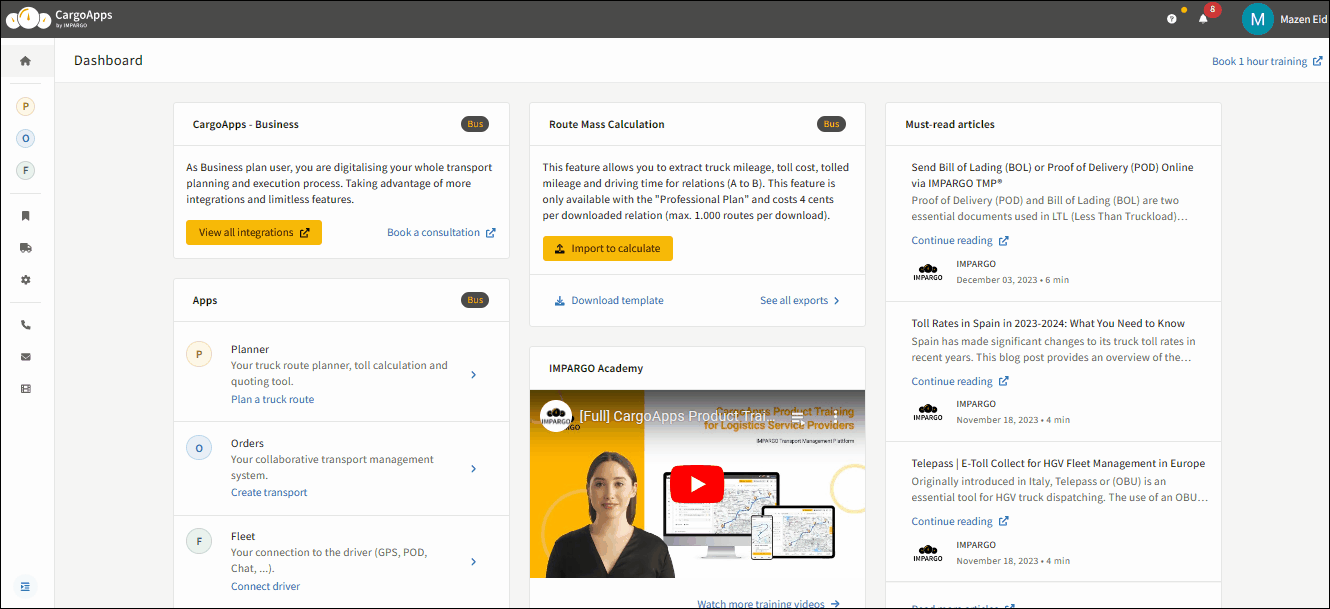Image resolution: width=1330 pixels, height=609 pixels.
Task: Click Create transport link
Action: tap(269, 492)
